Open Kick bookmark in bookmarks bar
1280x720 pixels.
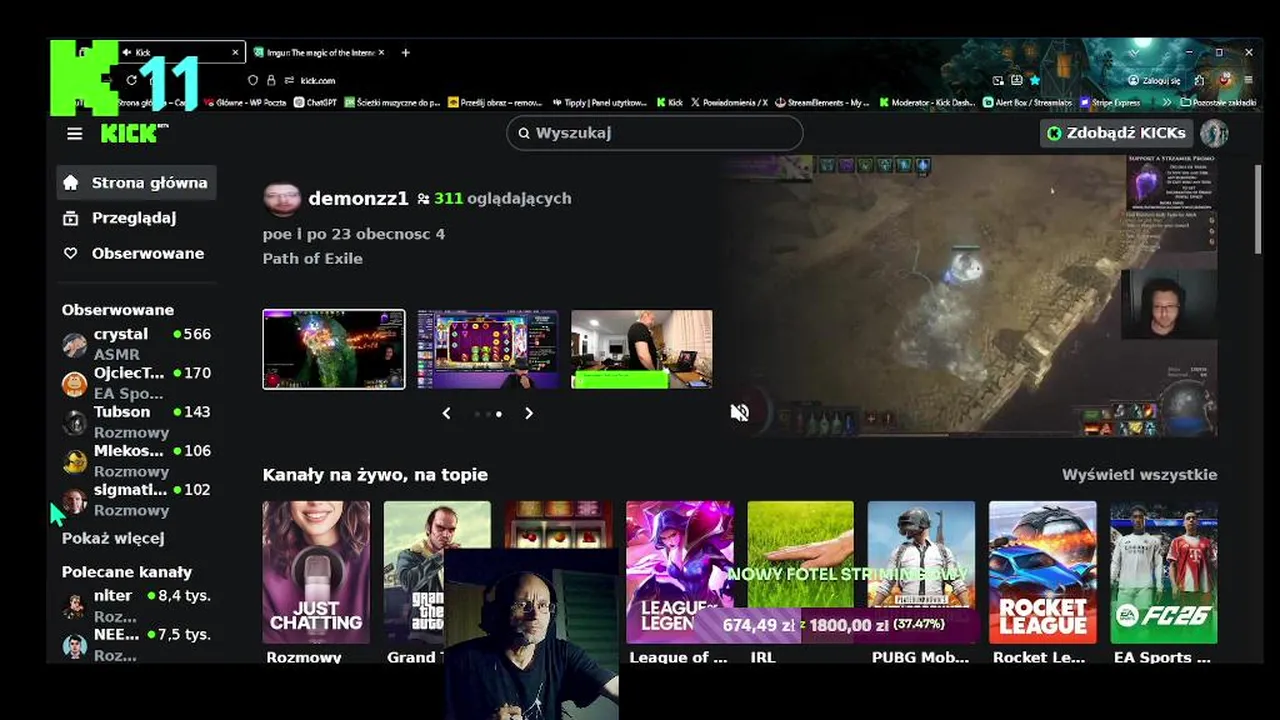[670, 102]
